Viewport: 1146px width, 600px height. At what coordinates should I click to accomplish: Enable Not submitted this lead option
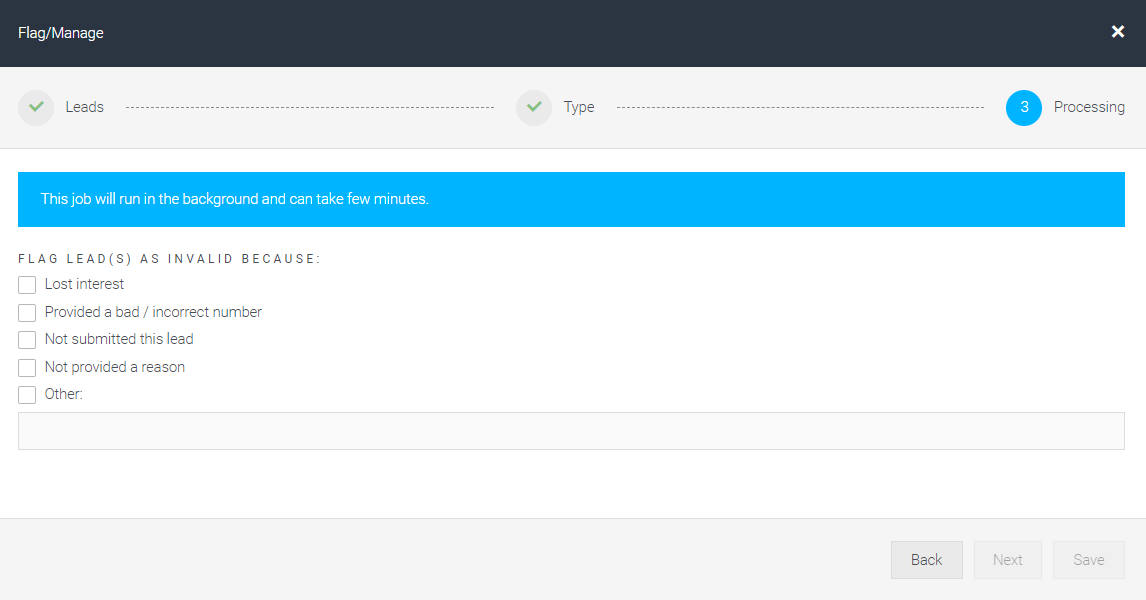tap(27, 340)
